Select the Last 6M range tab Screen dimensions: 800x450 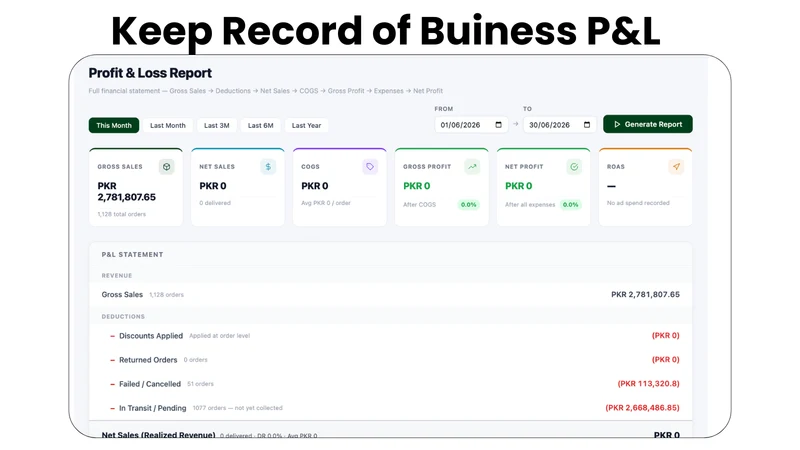(261, 126)
